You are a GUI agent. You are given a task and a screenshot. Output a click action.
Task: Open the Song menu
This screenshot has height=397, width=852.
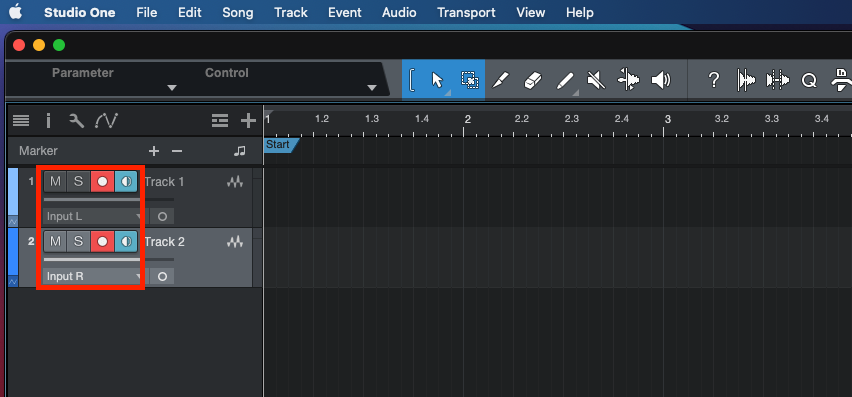click(x=237, y=12)
